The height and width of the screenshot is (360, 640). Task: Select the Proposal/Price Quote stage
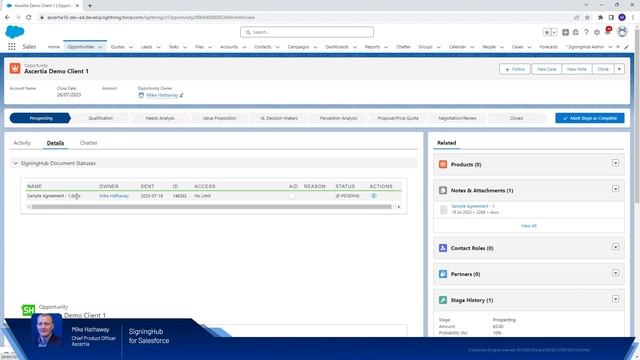[x=398, y=118]
